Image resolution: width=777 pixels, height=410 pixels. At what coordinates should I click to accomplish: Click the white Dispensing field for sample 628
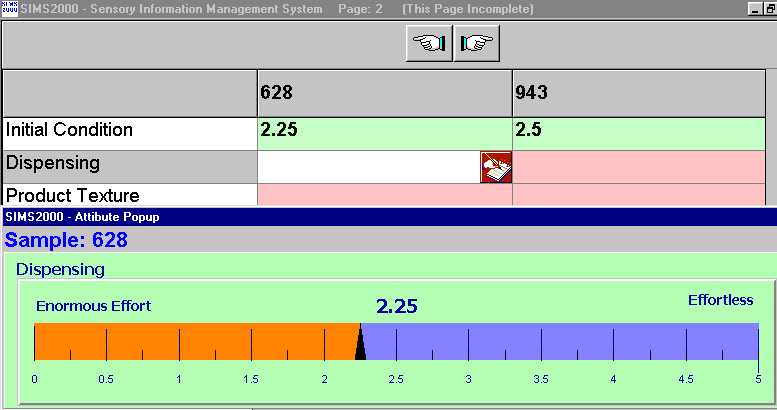368,167
